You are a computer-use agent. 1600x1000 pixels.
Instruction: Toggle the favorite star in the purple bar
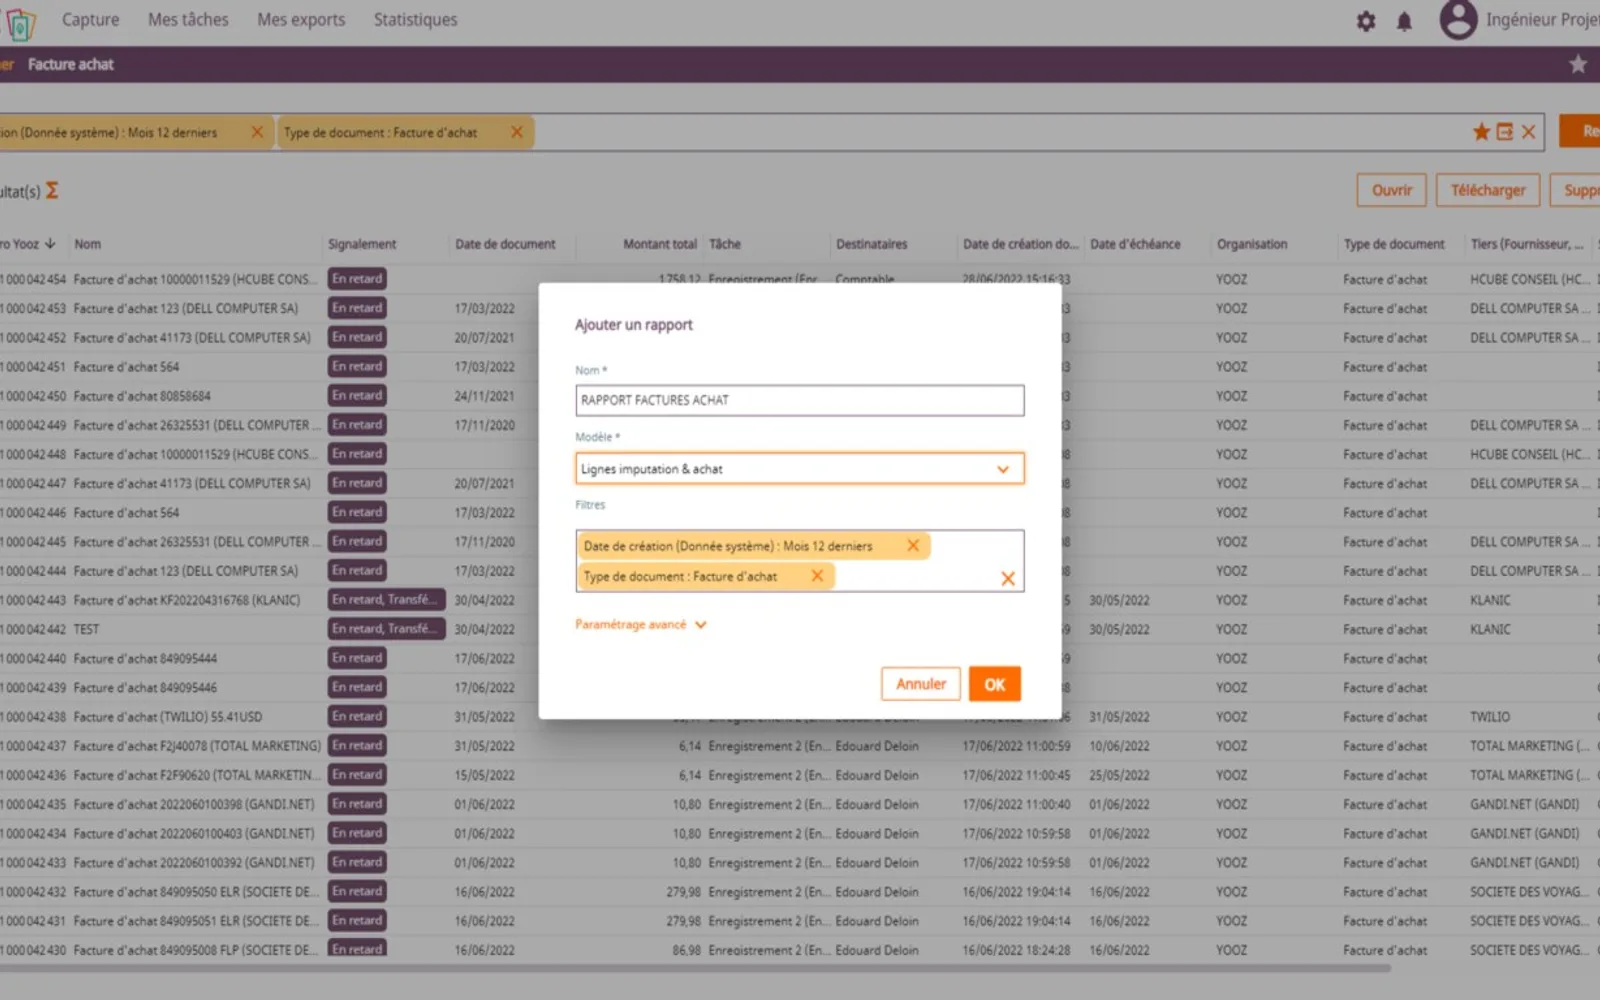[1578, 64]
